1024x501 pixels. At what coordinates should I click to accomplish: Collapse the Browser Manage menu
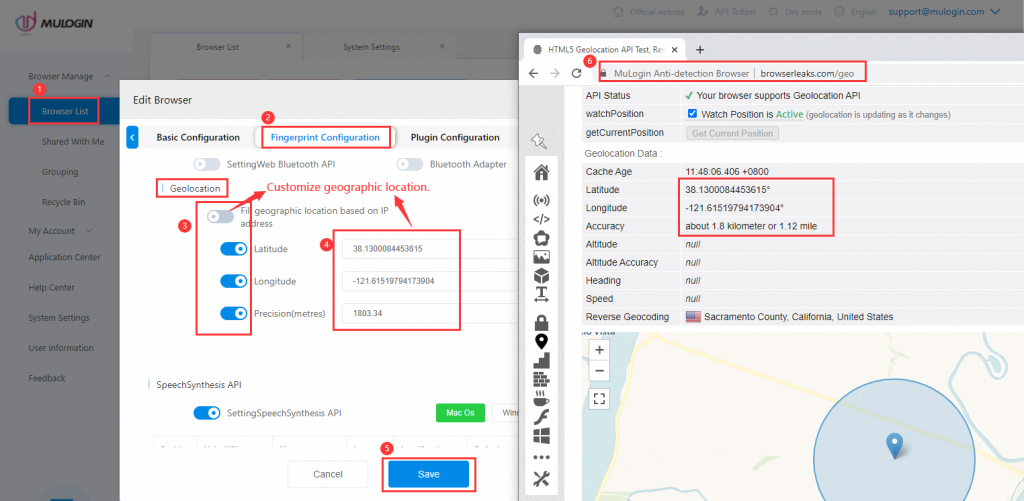107,76
